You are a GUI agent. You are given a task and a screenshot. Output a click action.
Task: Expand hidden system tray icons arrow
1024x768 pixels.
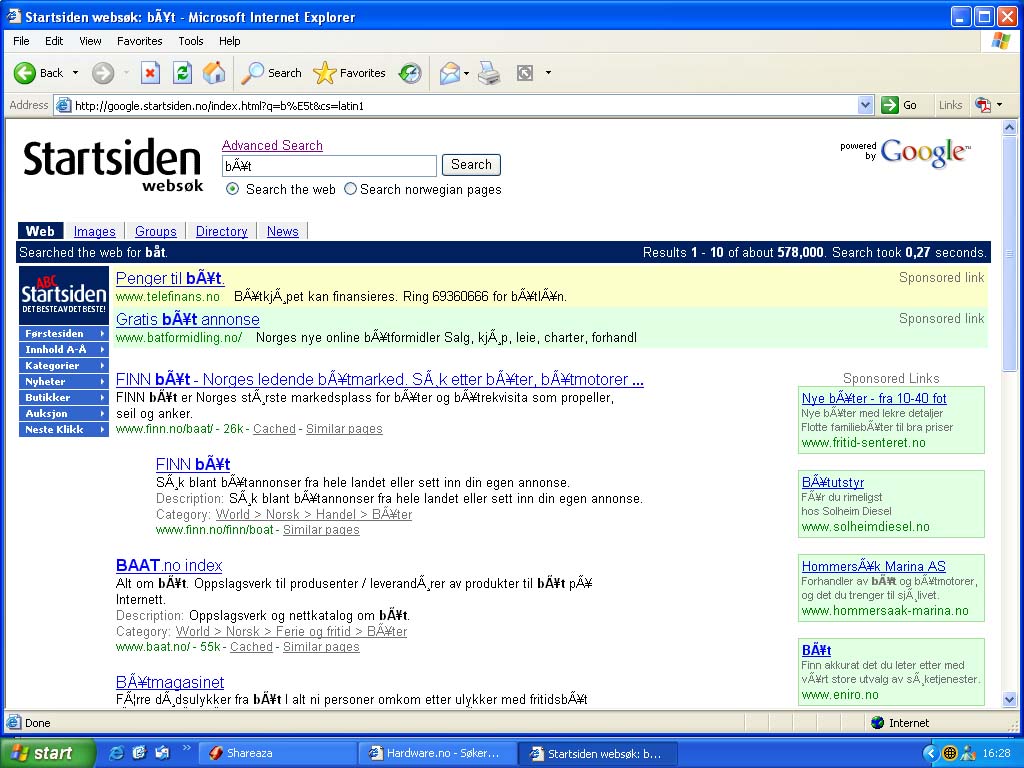[931, 753]
